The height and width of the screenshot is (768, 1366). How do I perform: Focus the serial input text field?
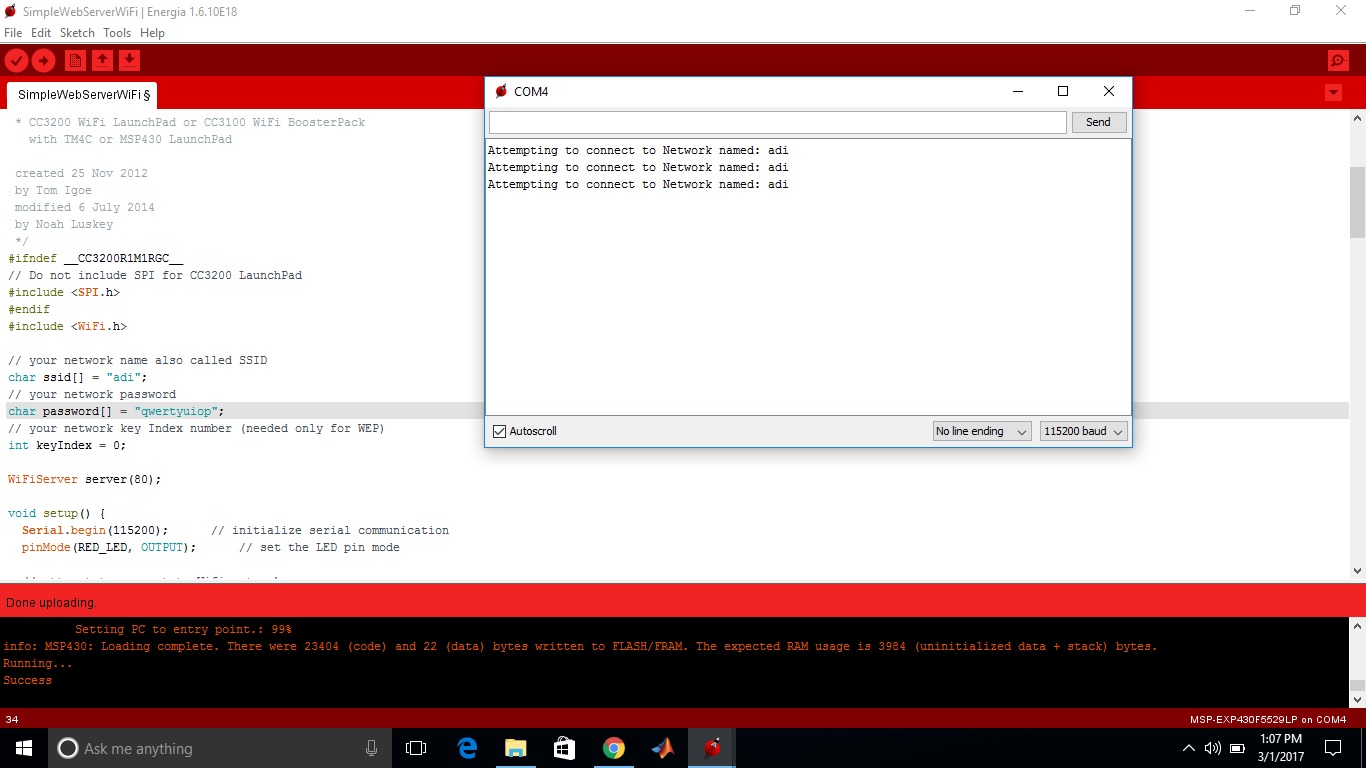tap(778, 122)
